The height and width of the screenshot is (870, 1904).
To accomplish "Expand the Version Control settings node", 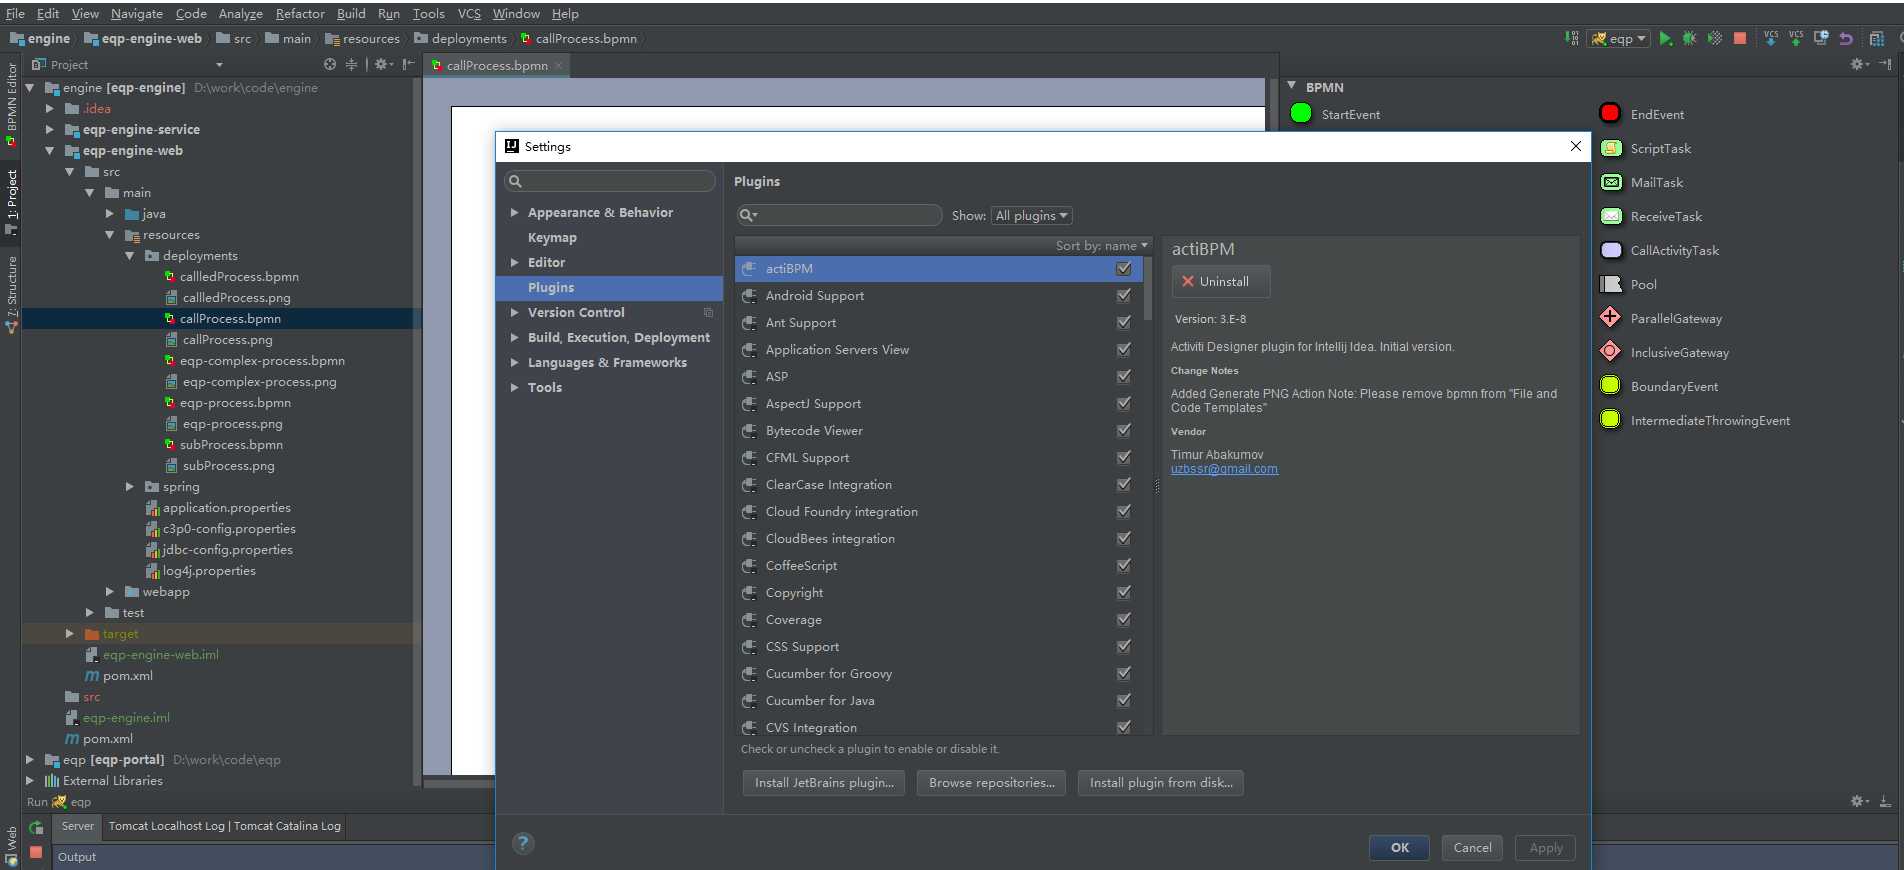I will click(514, 312).
